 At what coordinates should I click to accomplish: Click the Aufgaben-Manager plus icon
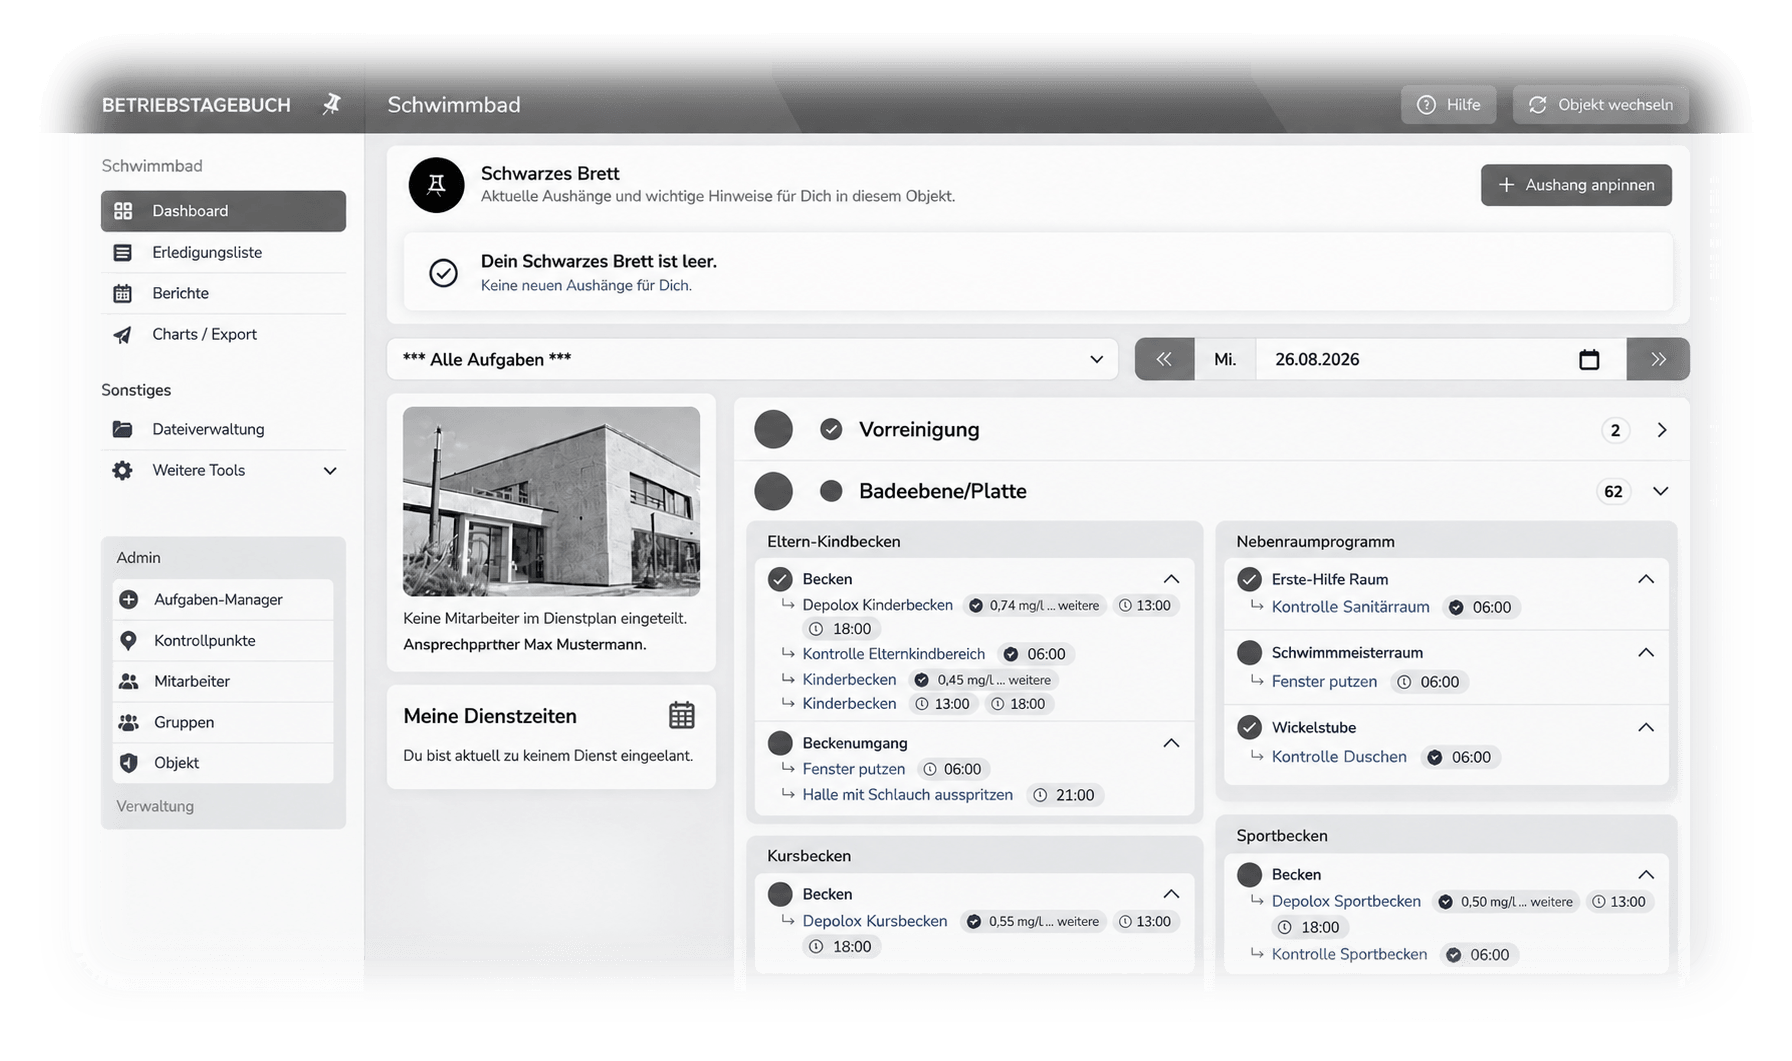tap(129, 600)
